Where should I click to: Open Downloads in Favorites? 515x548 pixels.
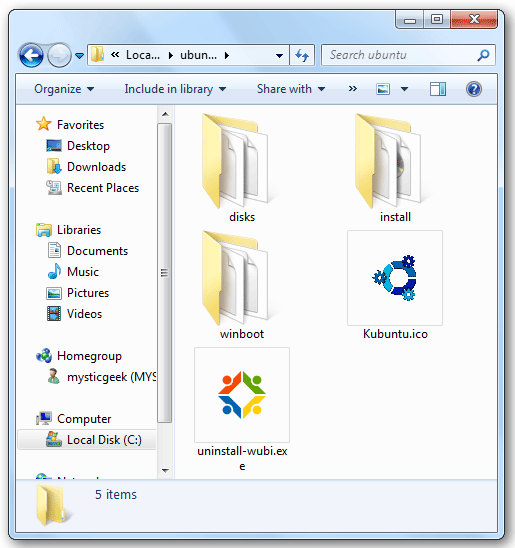pos(96,167)
